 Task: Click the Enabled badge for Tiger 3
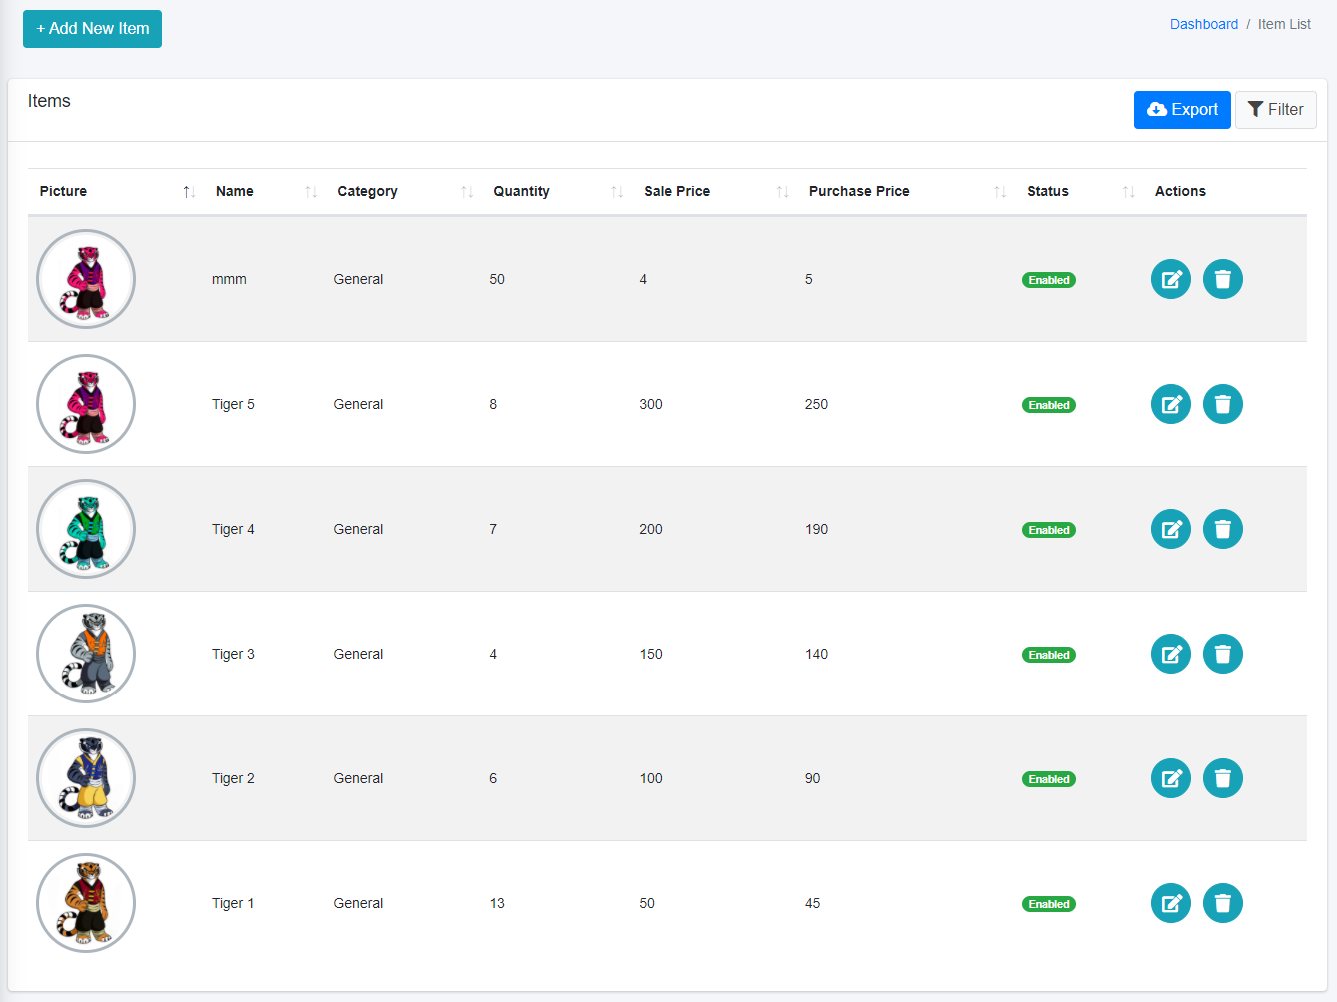[1048, 655]
